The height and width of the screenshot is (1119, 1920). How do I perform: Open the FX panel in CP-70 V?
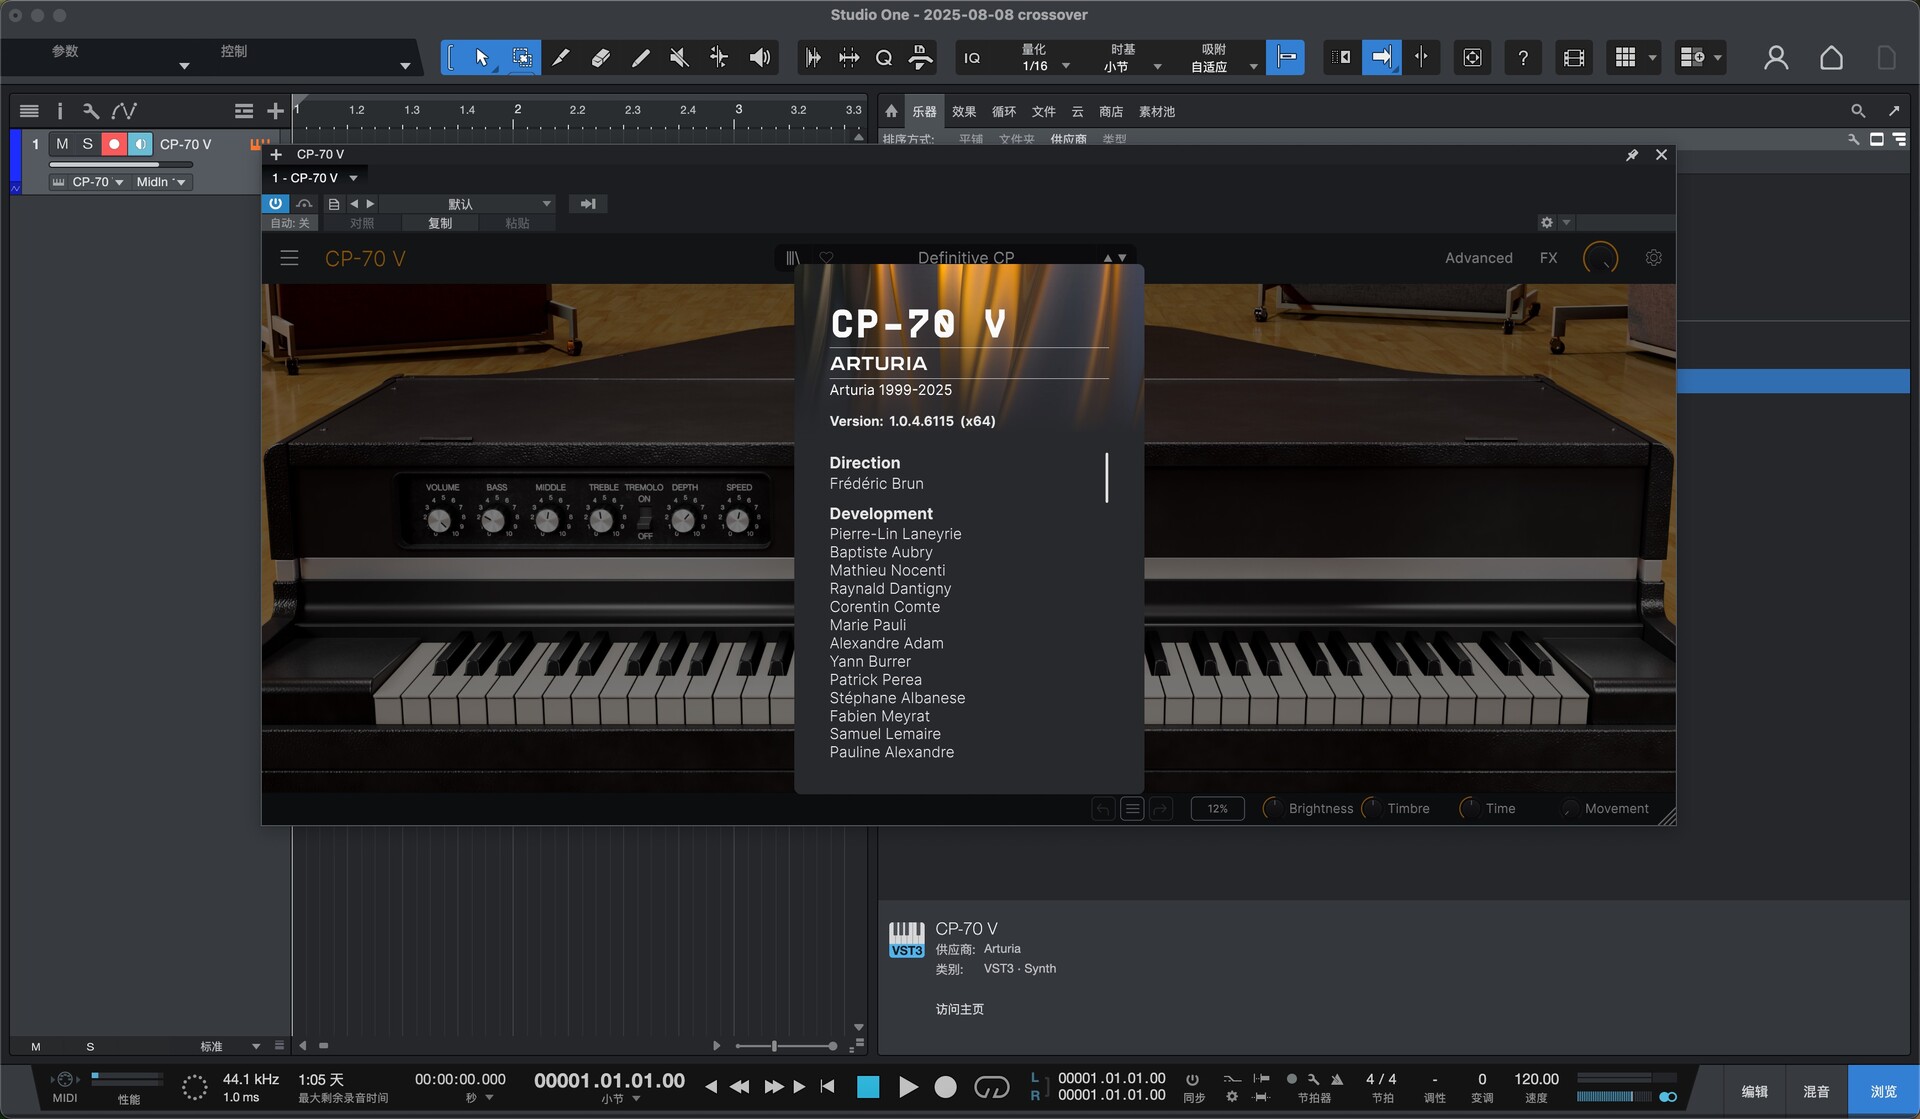click(1548, 258)
